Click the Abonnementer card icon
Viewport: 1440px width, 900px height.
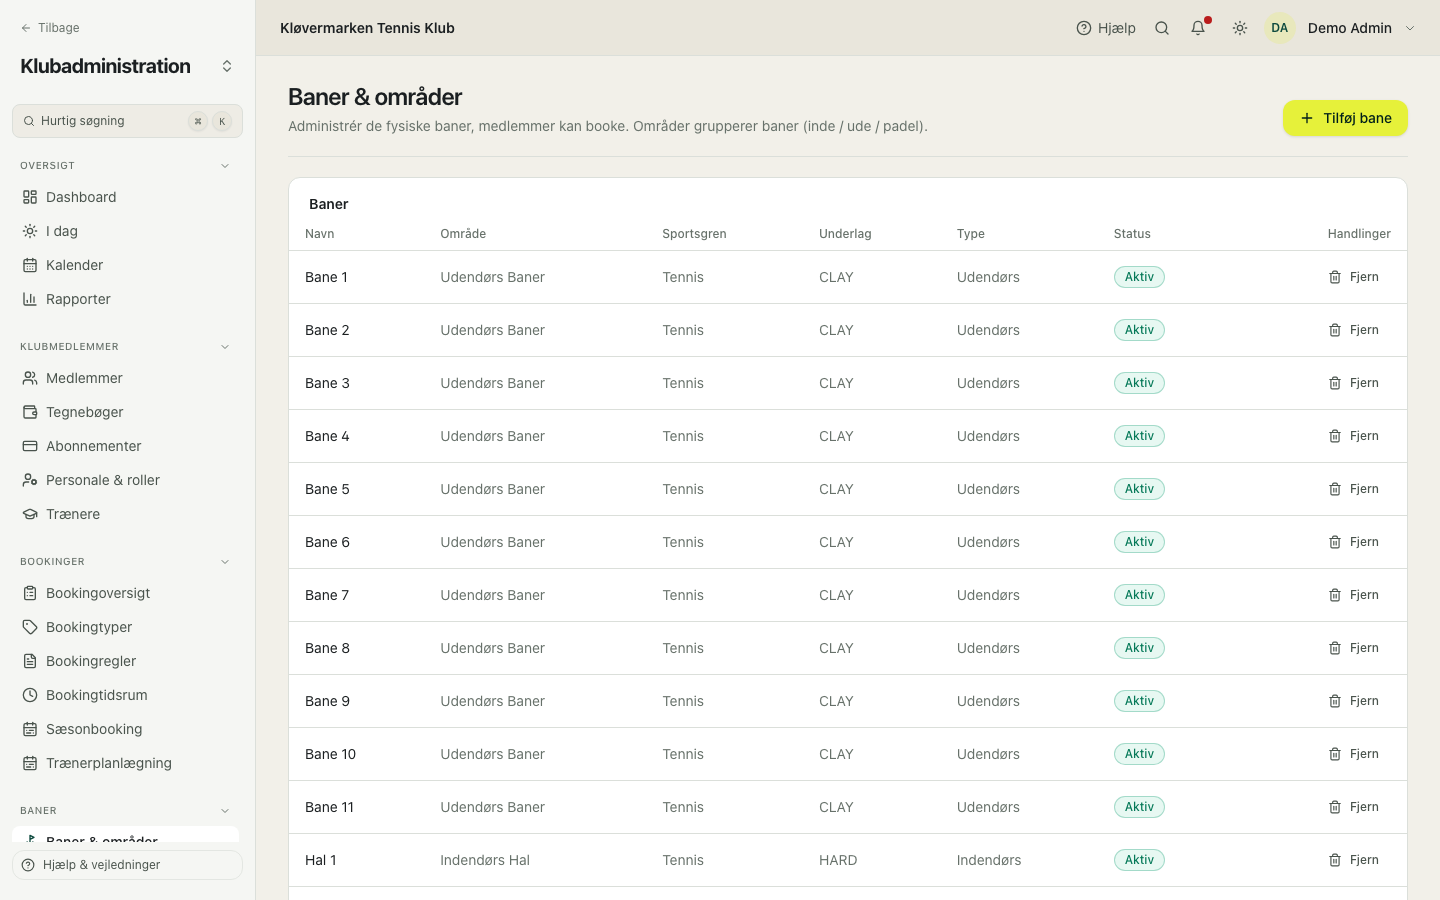[30, 446]
